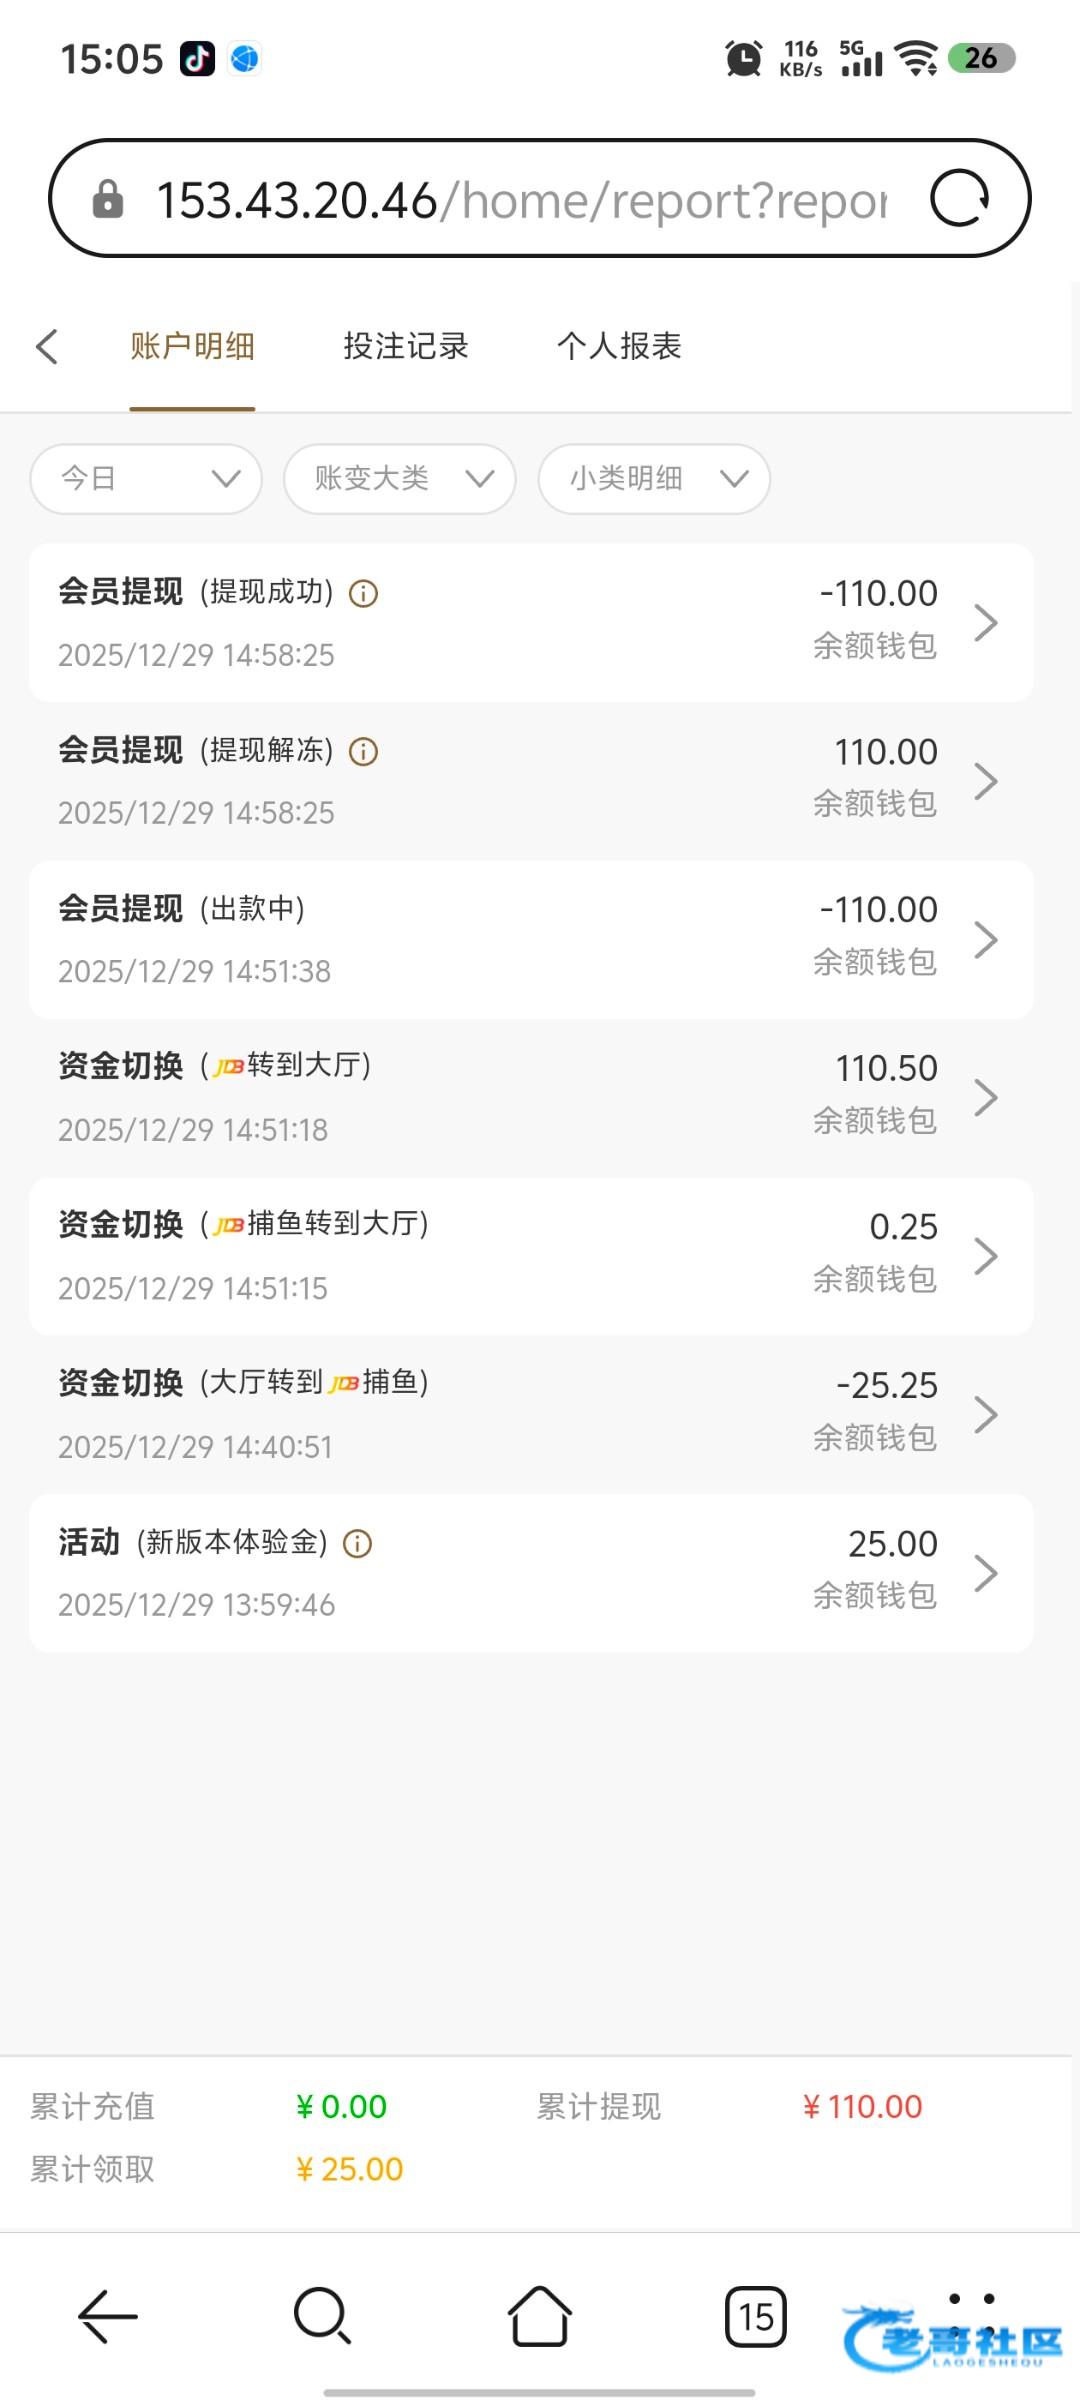Expand the 小类明细 subcategory dropdown
The height and width of the screenshot is (2400, 1080).
654,479
